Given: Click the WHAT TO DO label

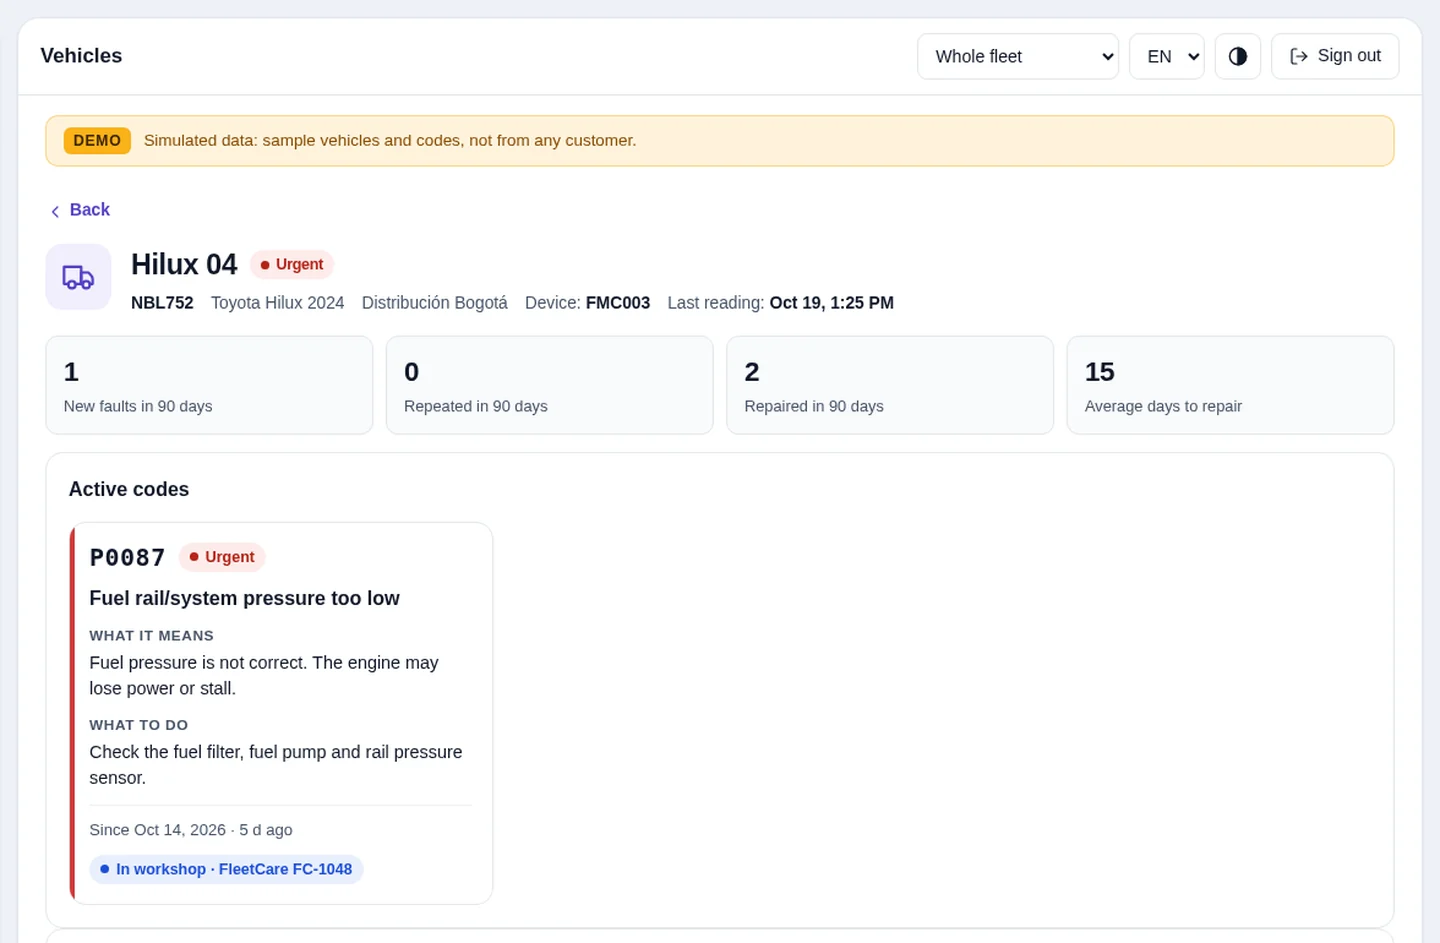Looking at the screenshot, I should click(138, 725).
